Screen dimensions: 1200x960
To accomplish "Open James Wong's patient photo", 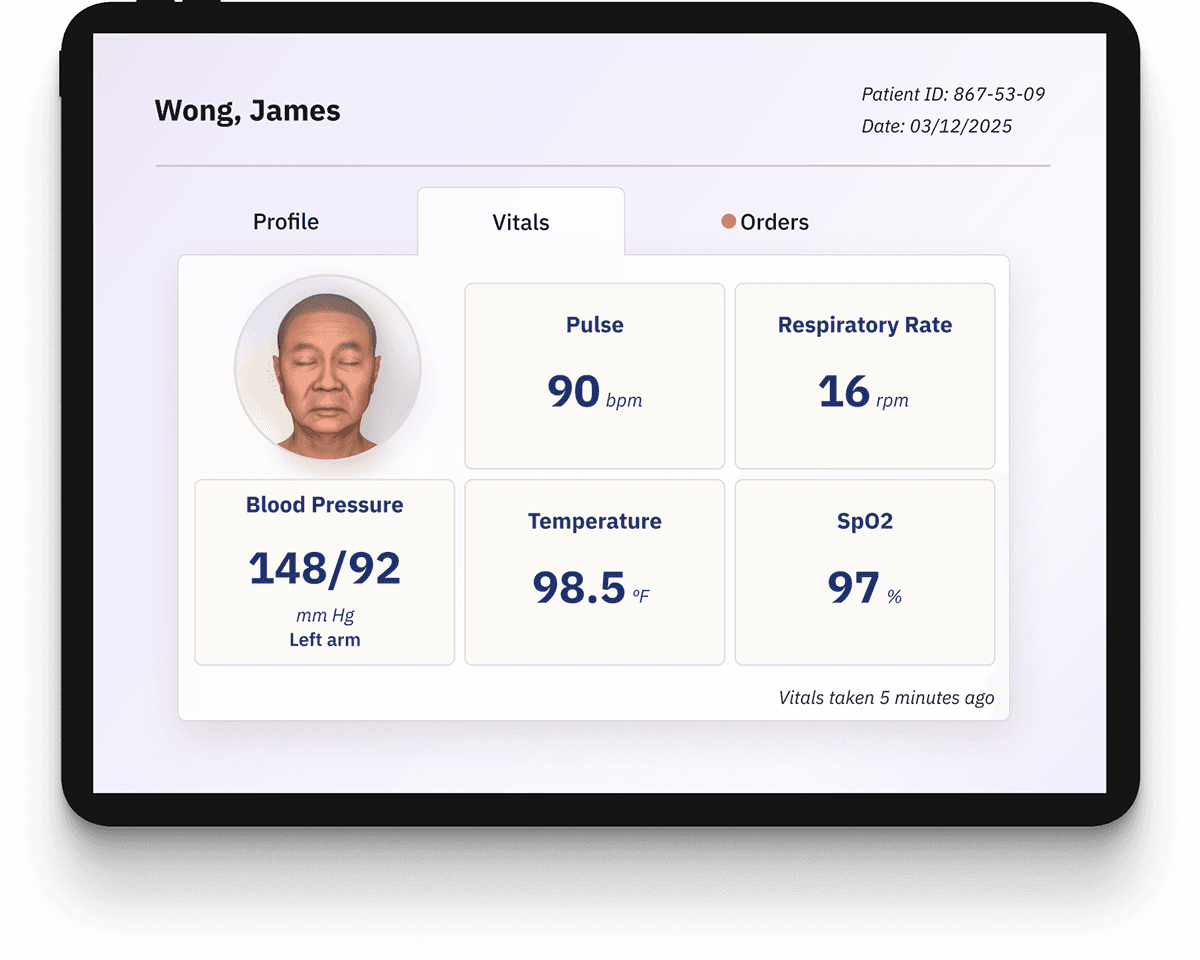I will click(x=327, y=367).
